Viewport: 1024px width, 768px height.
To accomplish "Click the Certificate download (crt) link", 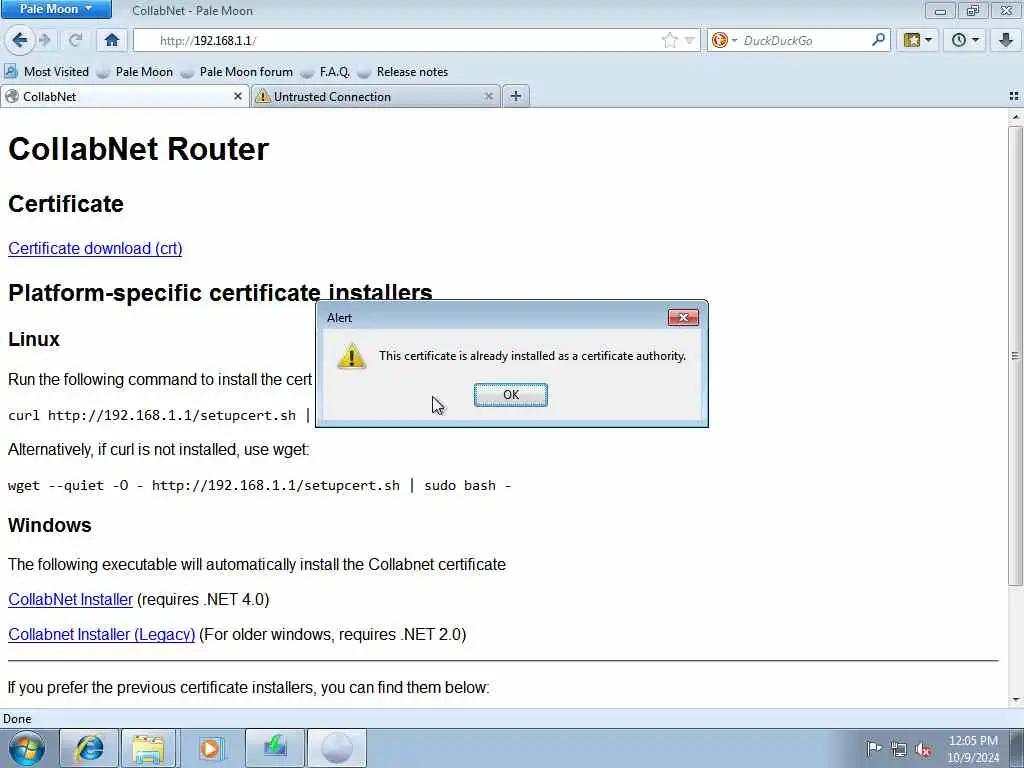I will point(95,248).
